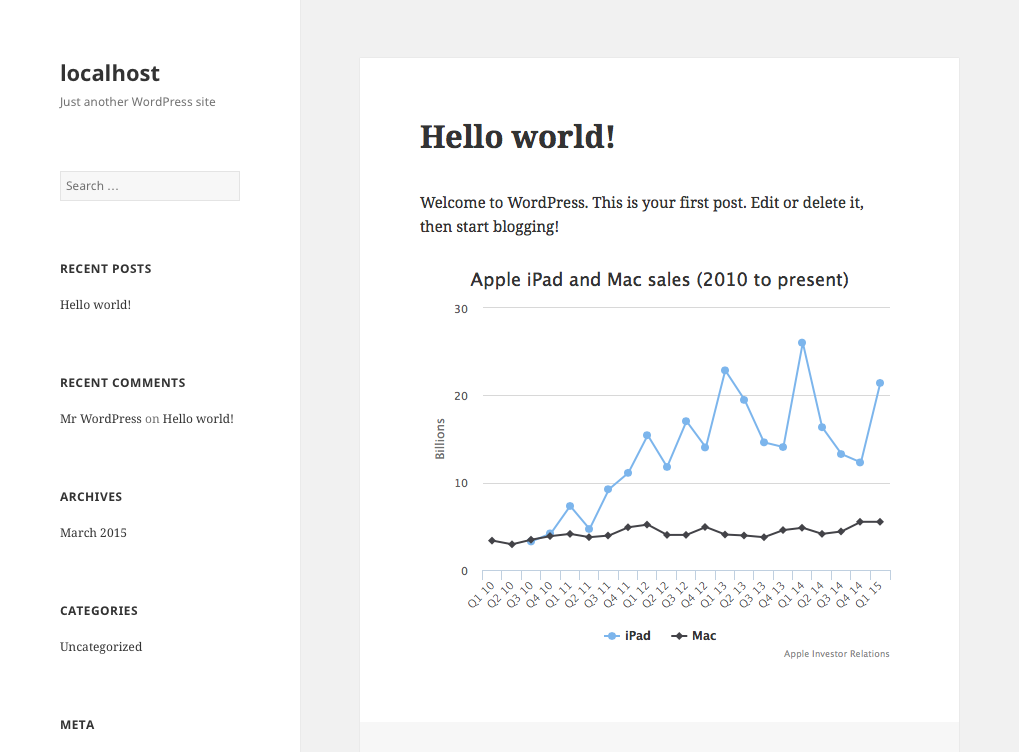
Task: Click the chart title about Apple sales
Action: 661,279
